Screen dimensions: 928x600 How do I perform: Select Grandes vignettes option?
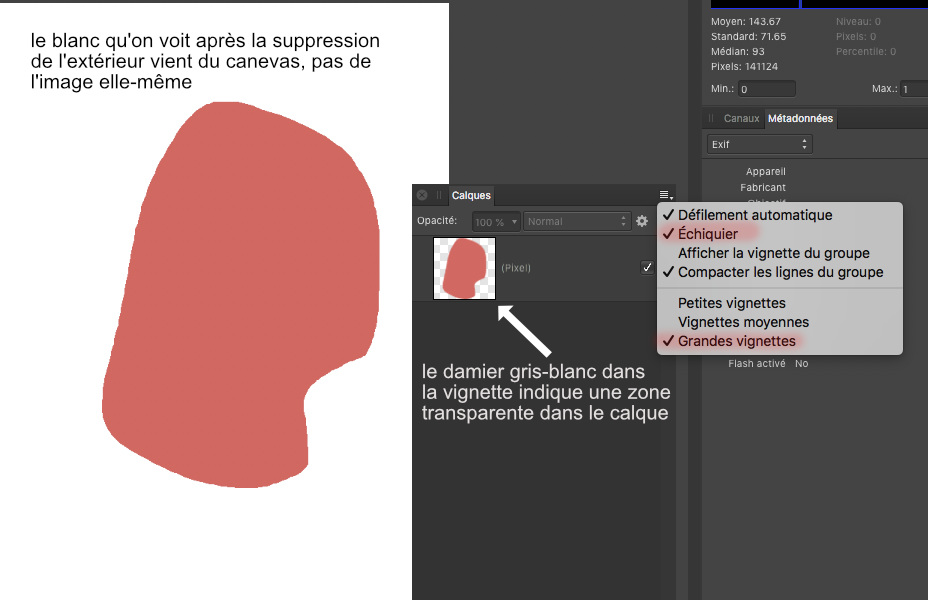779,341
